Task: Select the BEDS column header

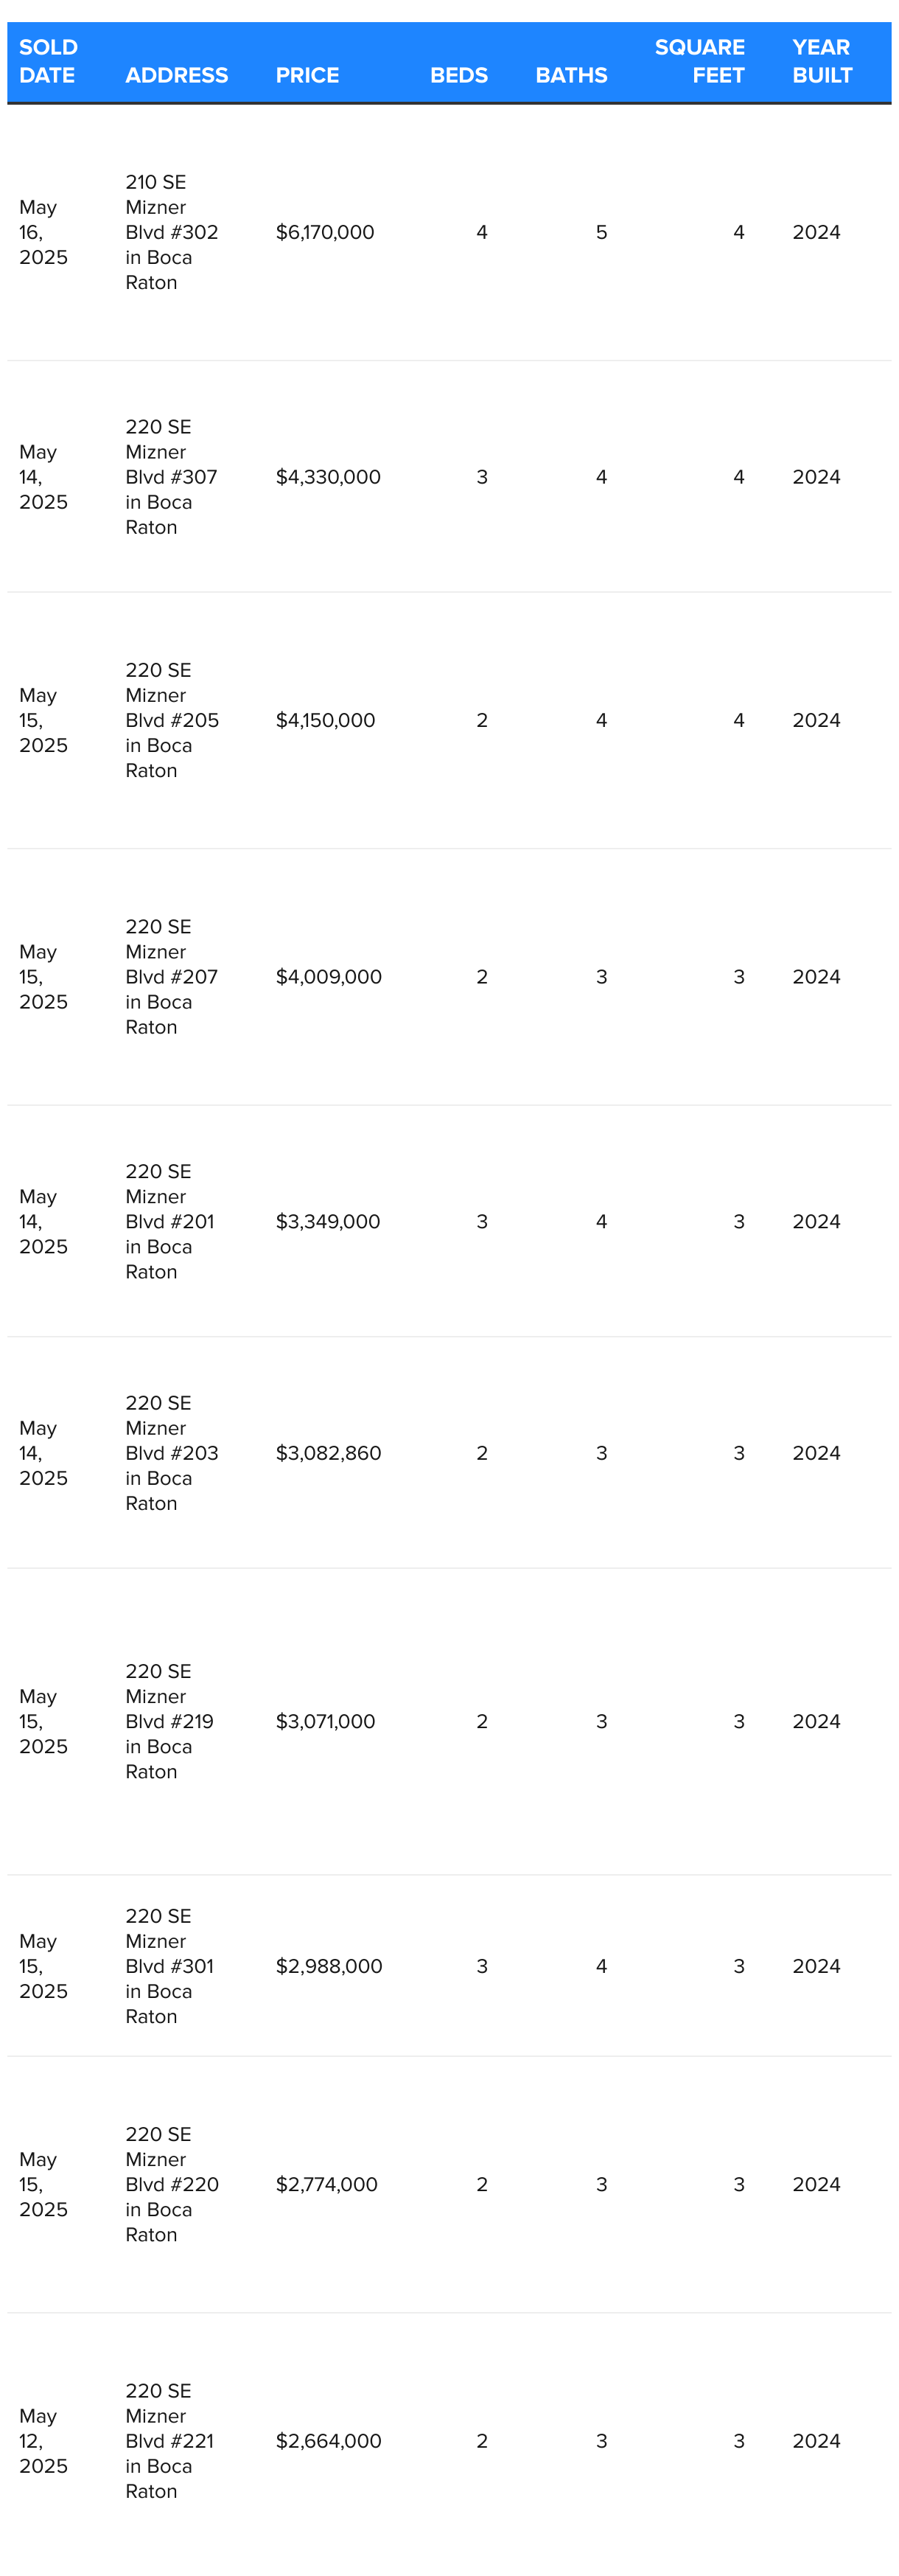Action: 458,75
